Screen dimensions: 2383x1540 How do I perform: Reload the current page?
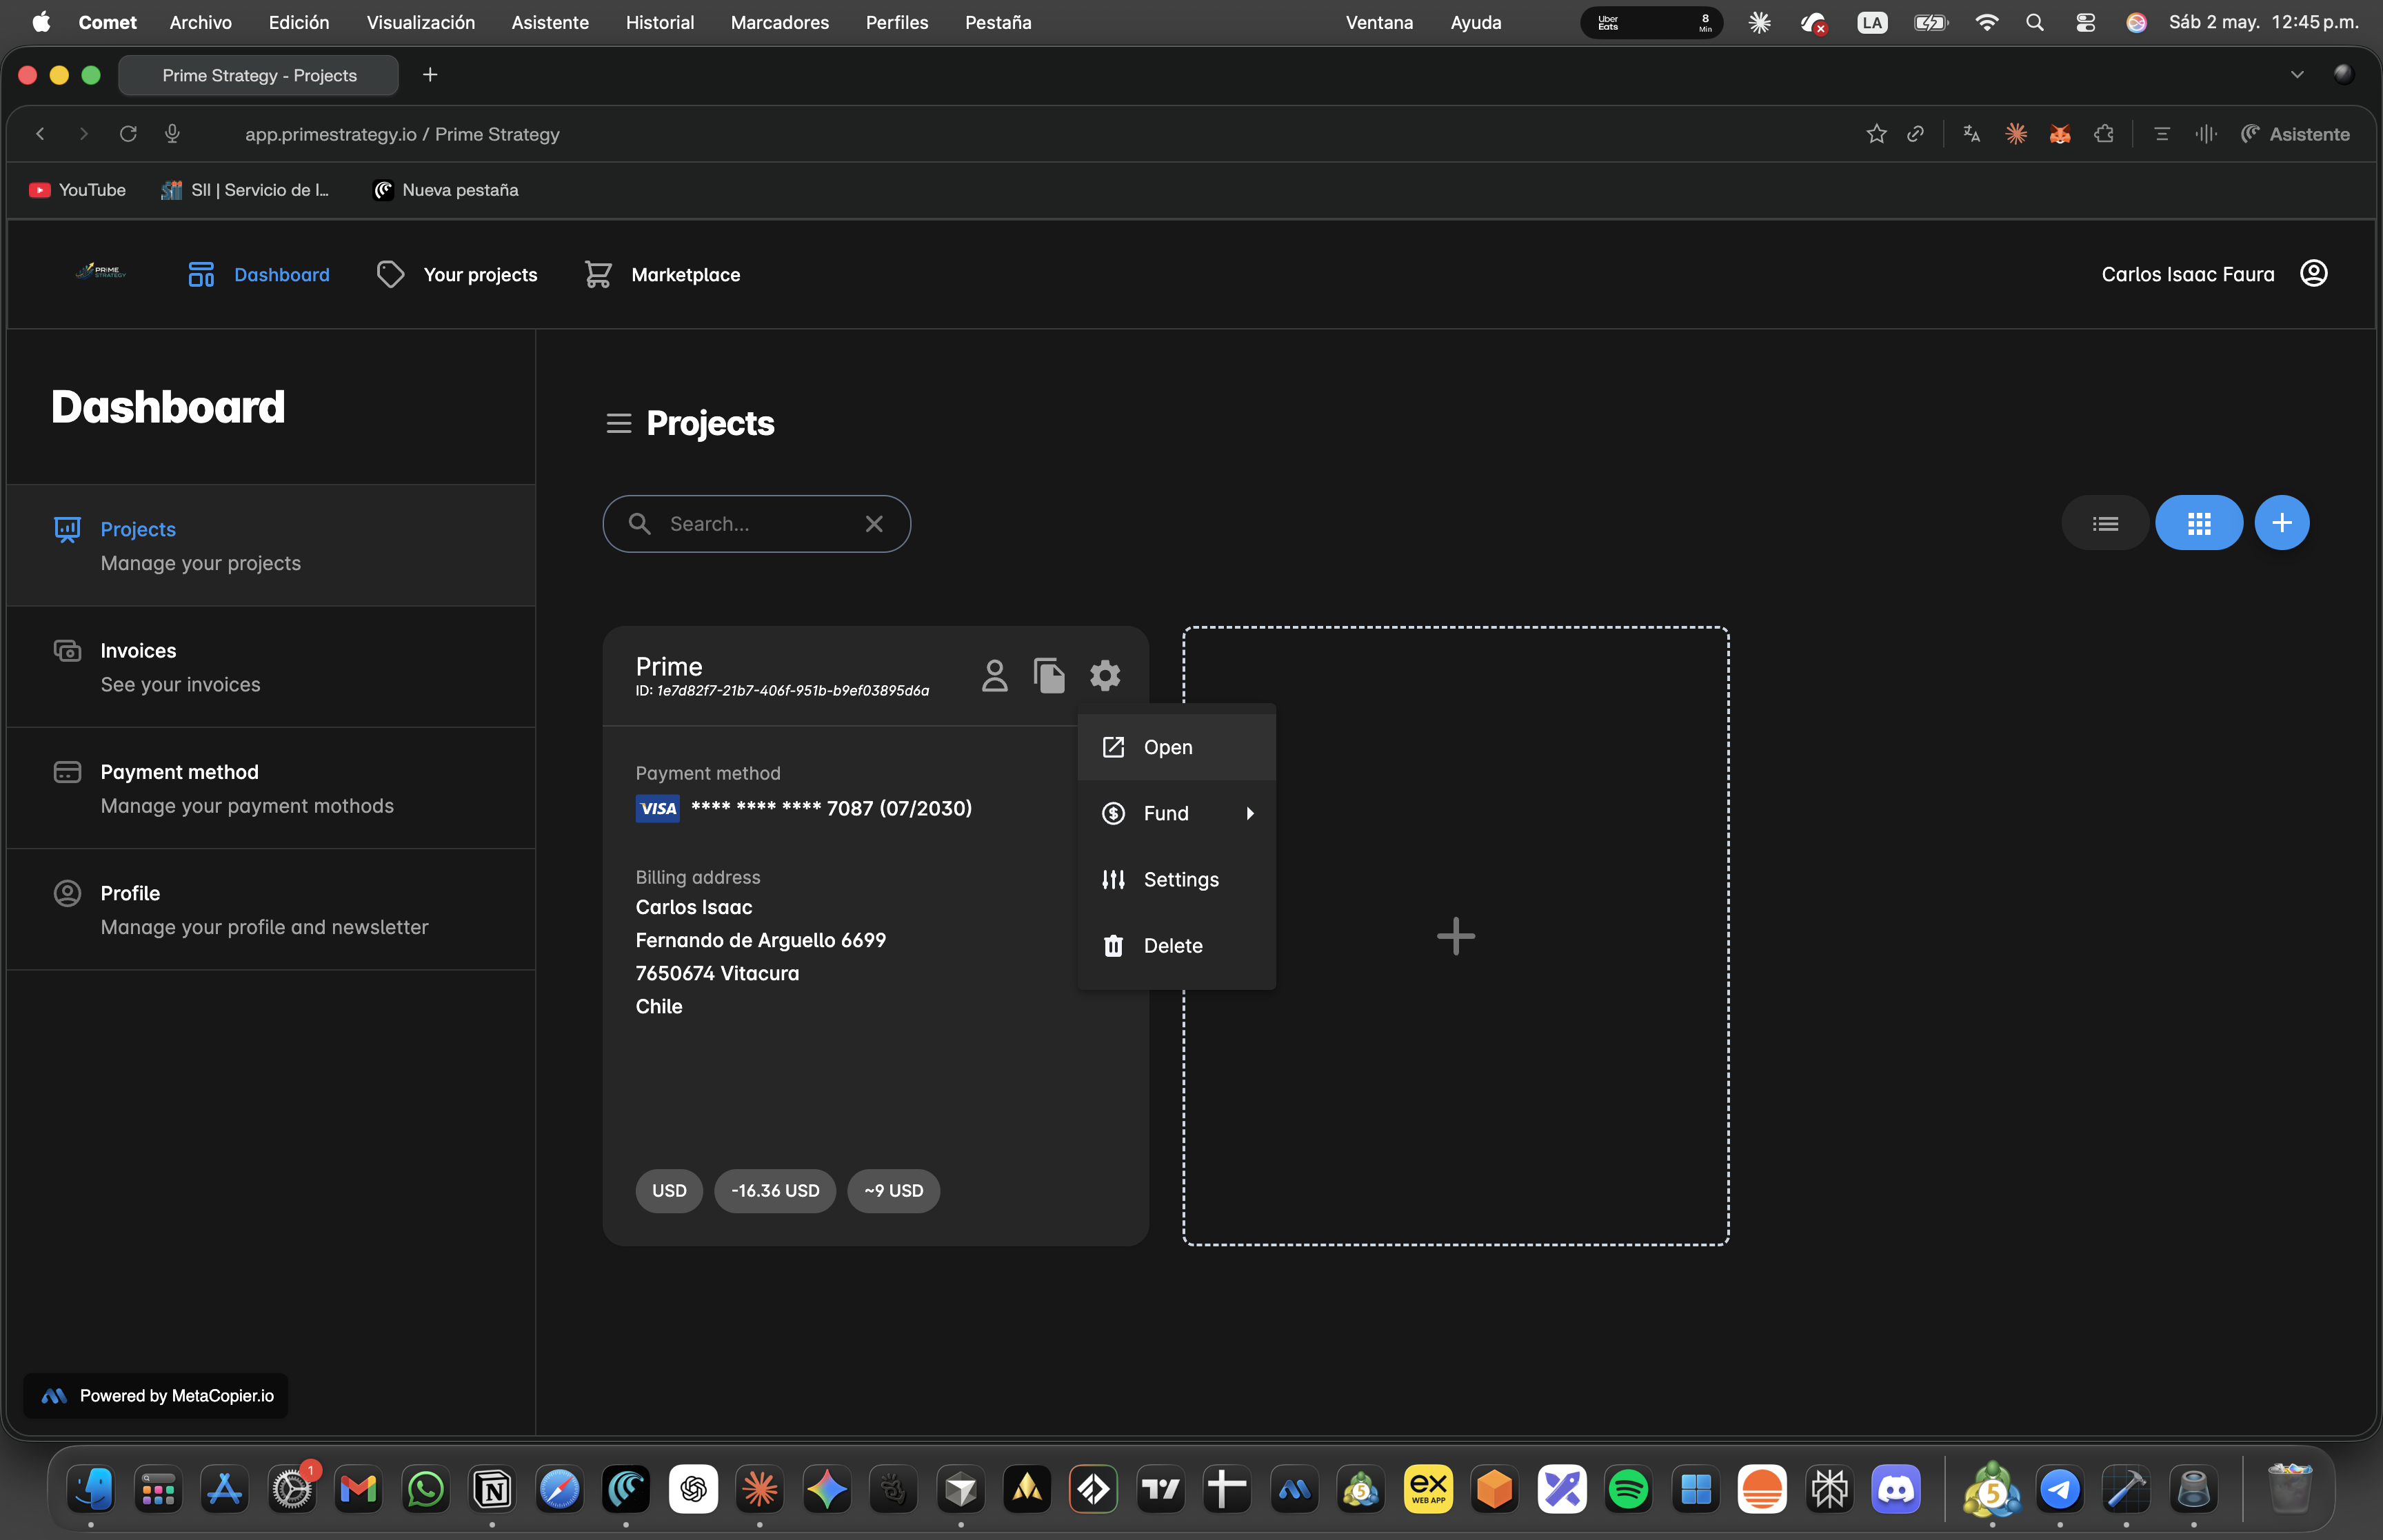pos(128,134)
